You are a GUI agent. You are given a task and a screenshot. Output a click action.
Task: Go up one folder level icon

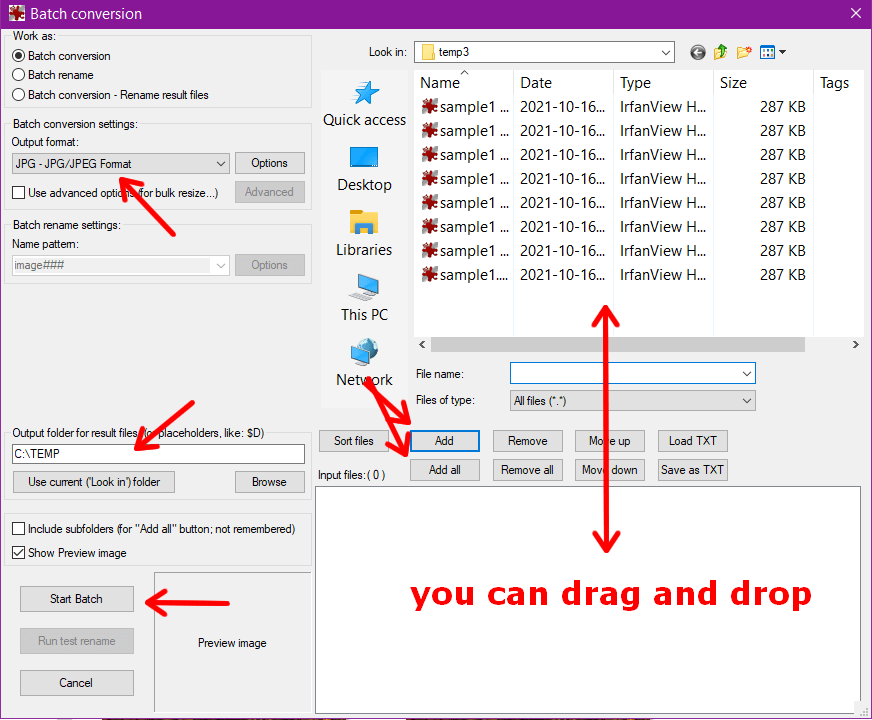click(x=721, y=52)
